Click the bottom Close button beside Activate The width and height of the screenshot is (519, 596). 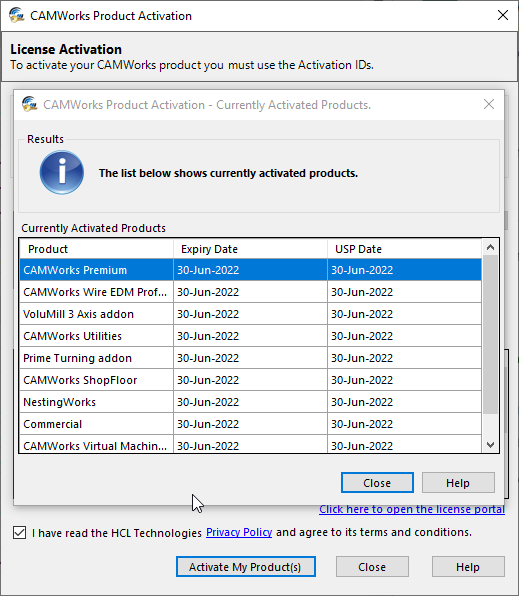point(372,567)
